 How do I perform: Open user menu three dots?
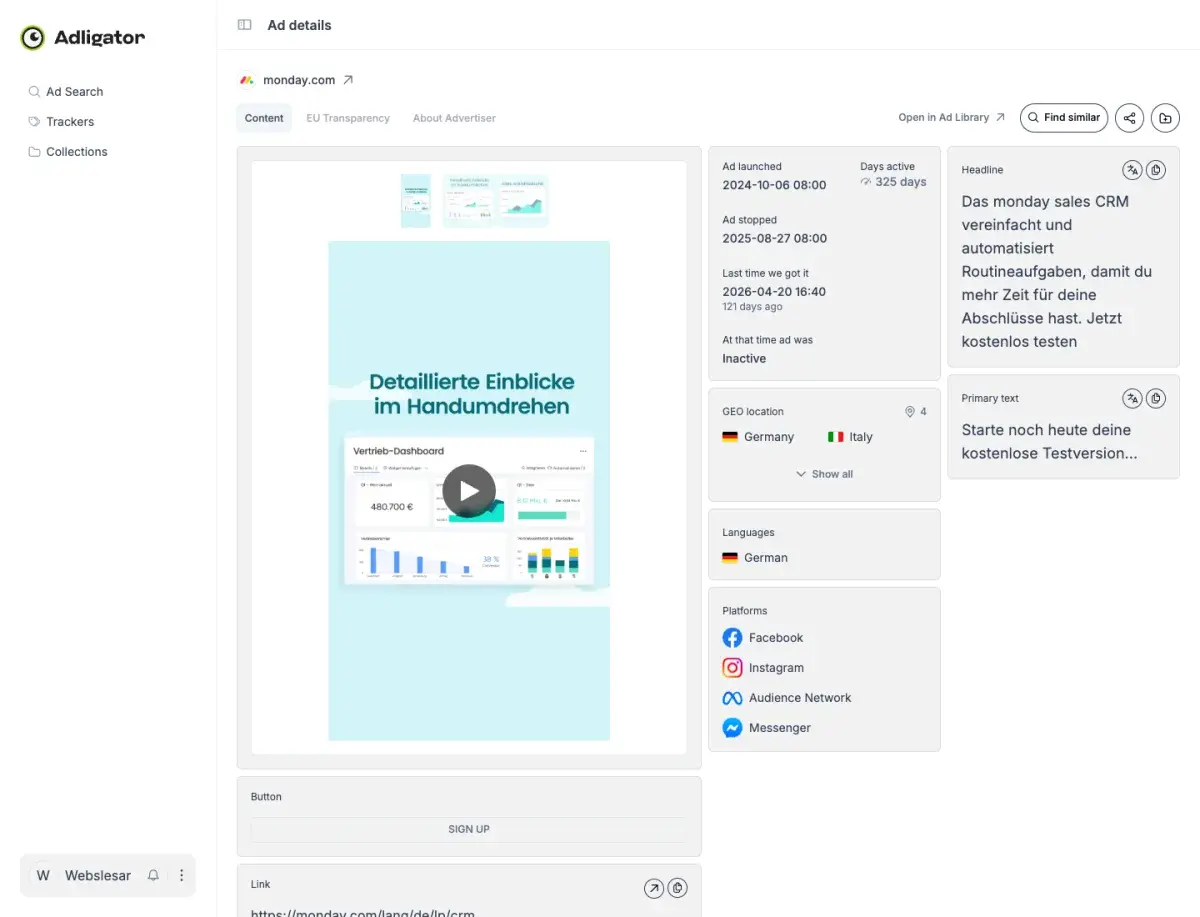tap(181, 875)
